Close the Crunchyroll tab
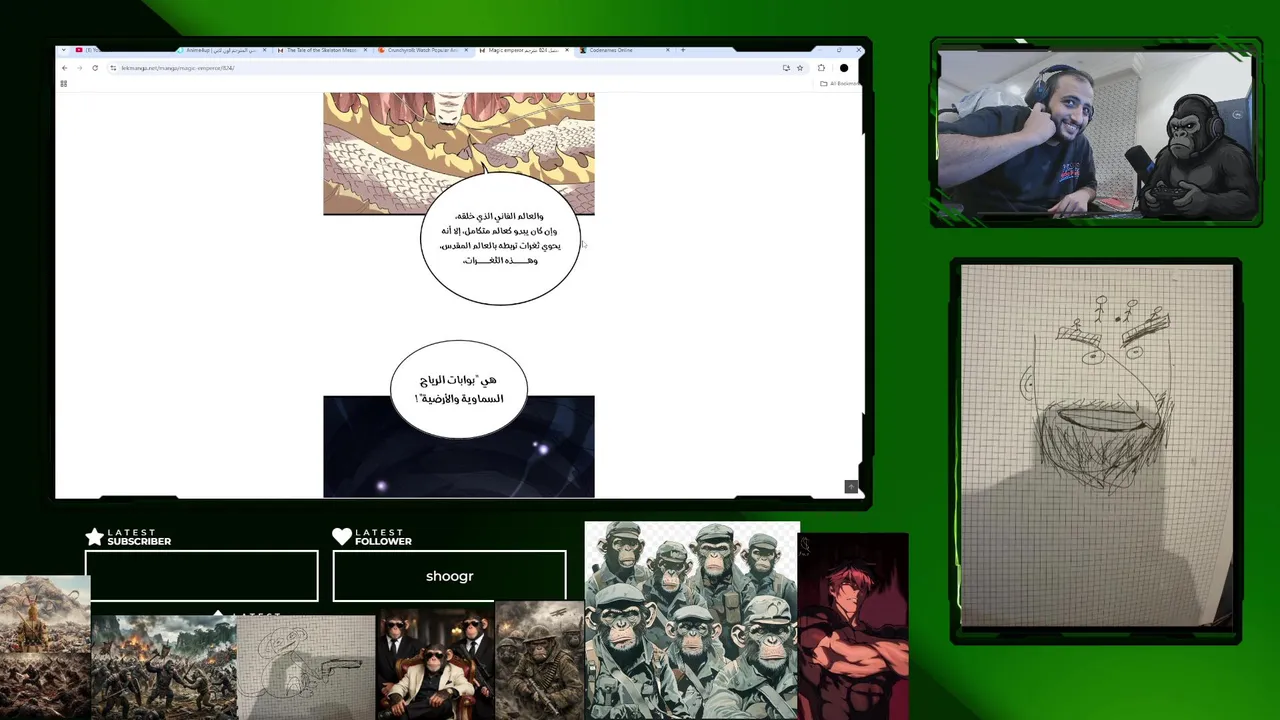The image size is (1280, 720). [466, 50]
